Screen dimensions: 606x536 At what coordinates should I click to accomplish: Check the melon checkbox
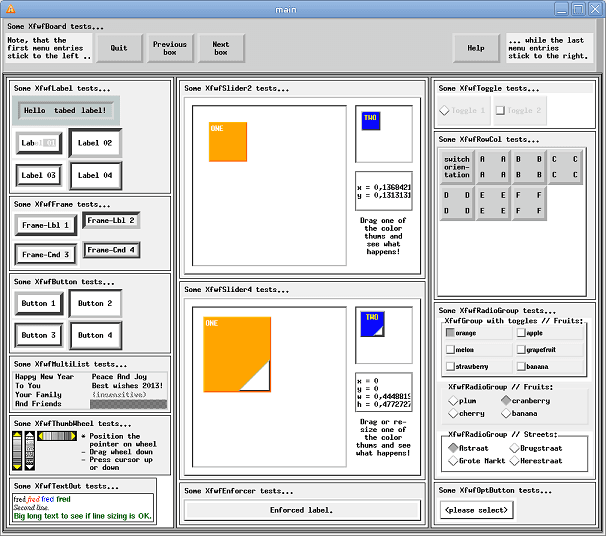tap(450, 349)
